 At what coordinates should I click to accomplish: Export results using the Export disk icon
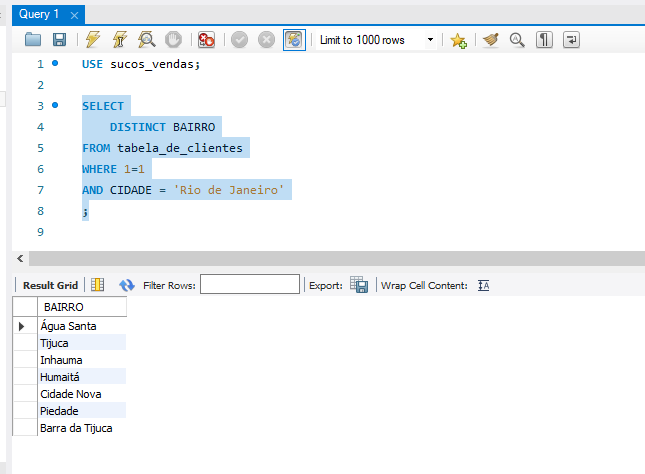click(x=359, y=285)
